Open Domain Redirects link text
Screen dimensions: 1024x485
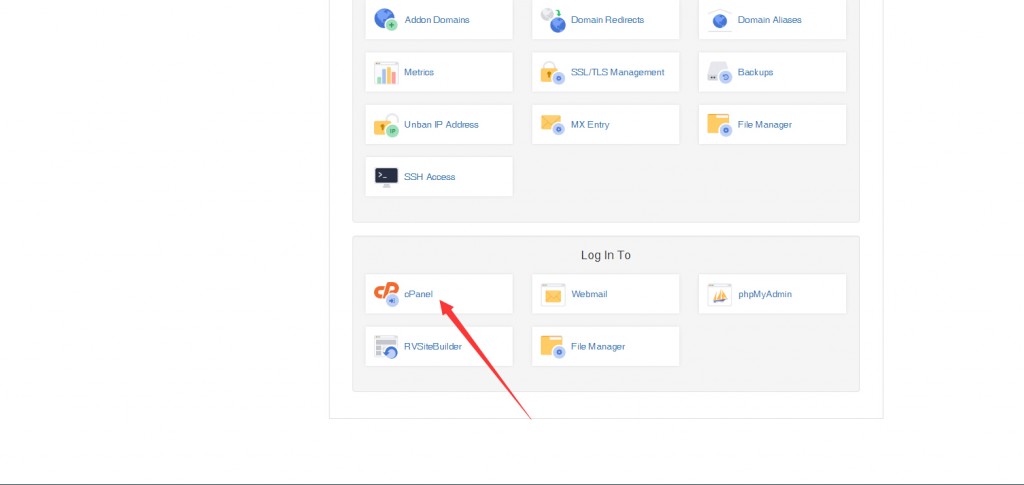click(607, 20)
